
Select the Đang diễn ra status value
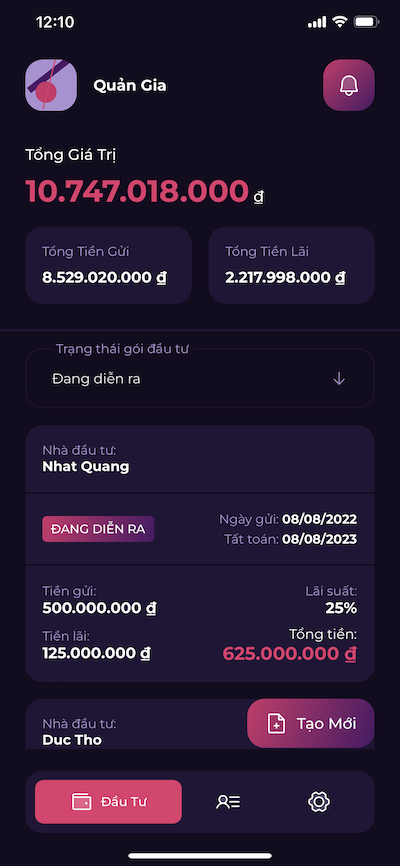click(96, 379)
